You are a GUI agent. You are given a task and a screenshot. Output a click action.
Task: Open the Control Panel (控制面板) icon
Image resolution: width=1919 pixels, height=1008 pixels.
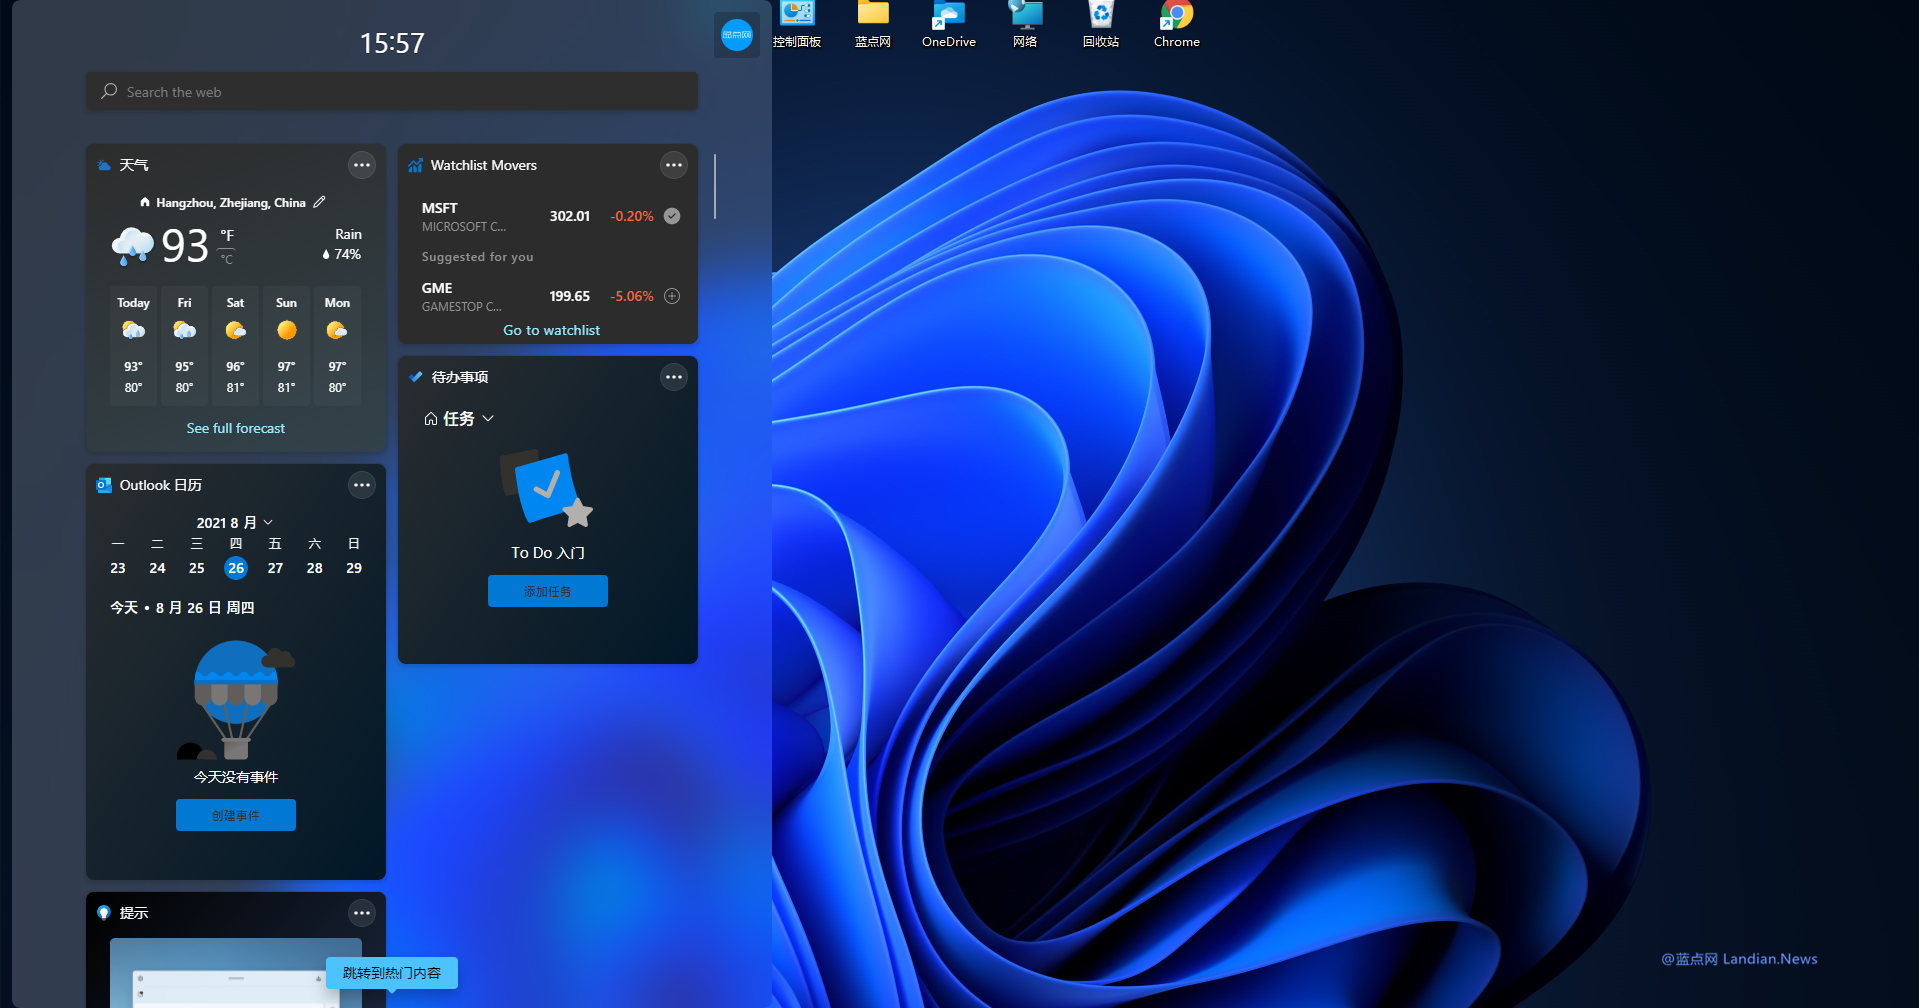click(x=797, y=22)
